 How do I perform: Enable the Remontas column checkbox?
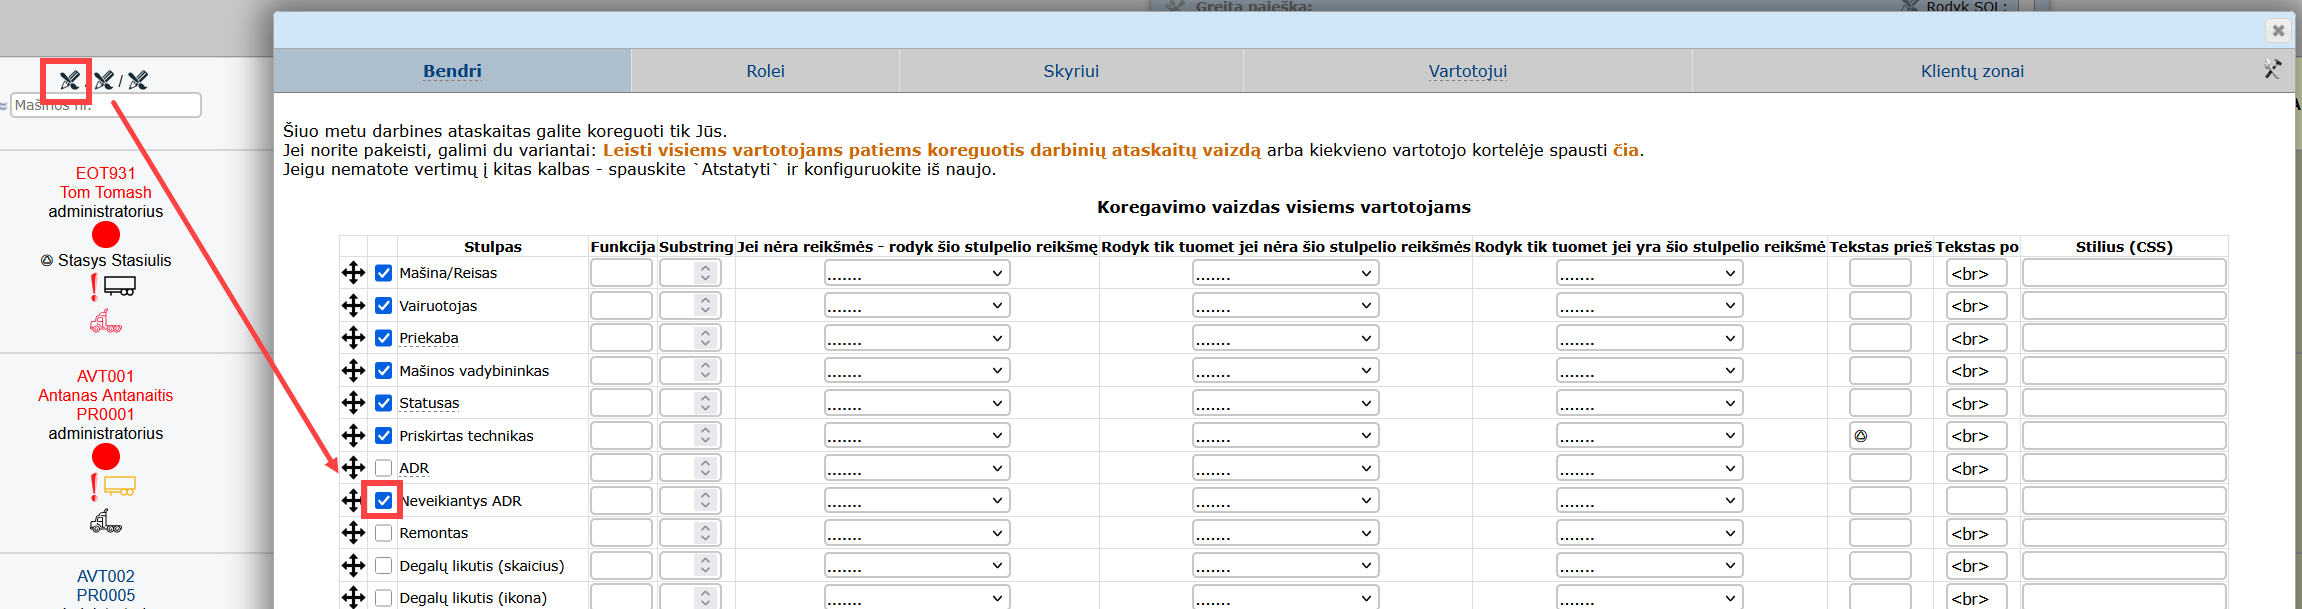(x=384, y=533)
